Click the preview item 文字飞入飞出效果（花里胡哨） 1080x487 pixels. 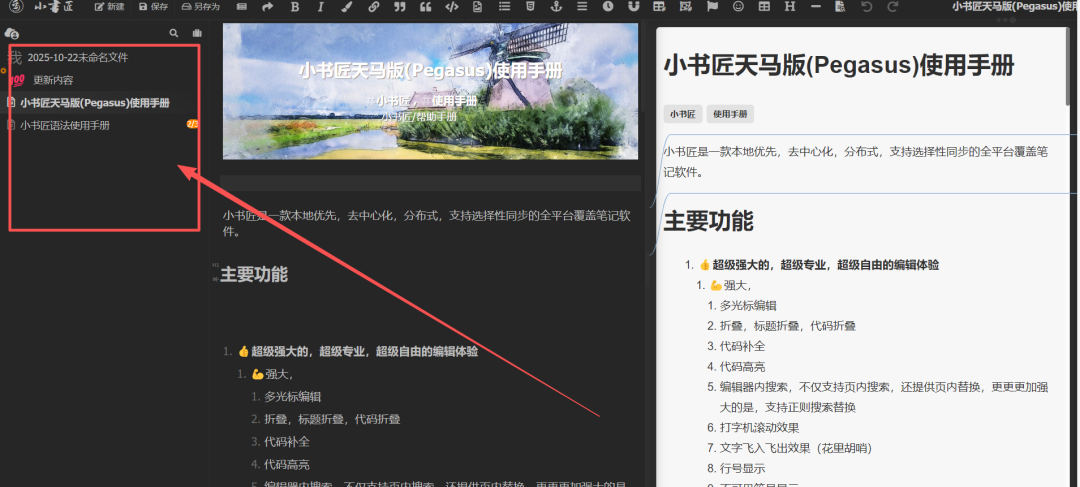796,448
